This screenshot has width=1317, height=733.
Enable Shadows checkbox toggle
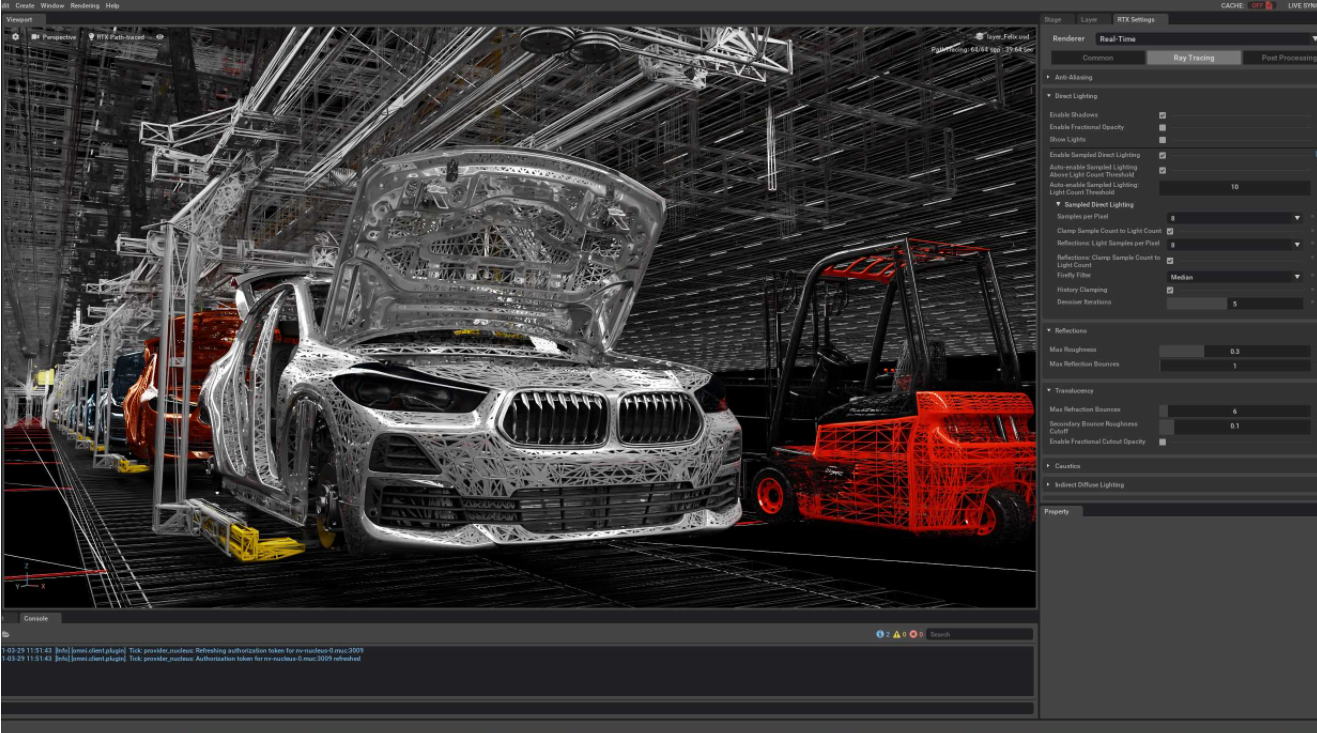(1162, 115)
